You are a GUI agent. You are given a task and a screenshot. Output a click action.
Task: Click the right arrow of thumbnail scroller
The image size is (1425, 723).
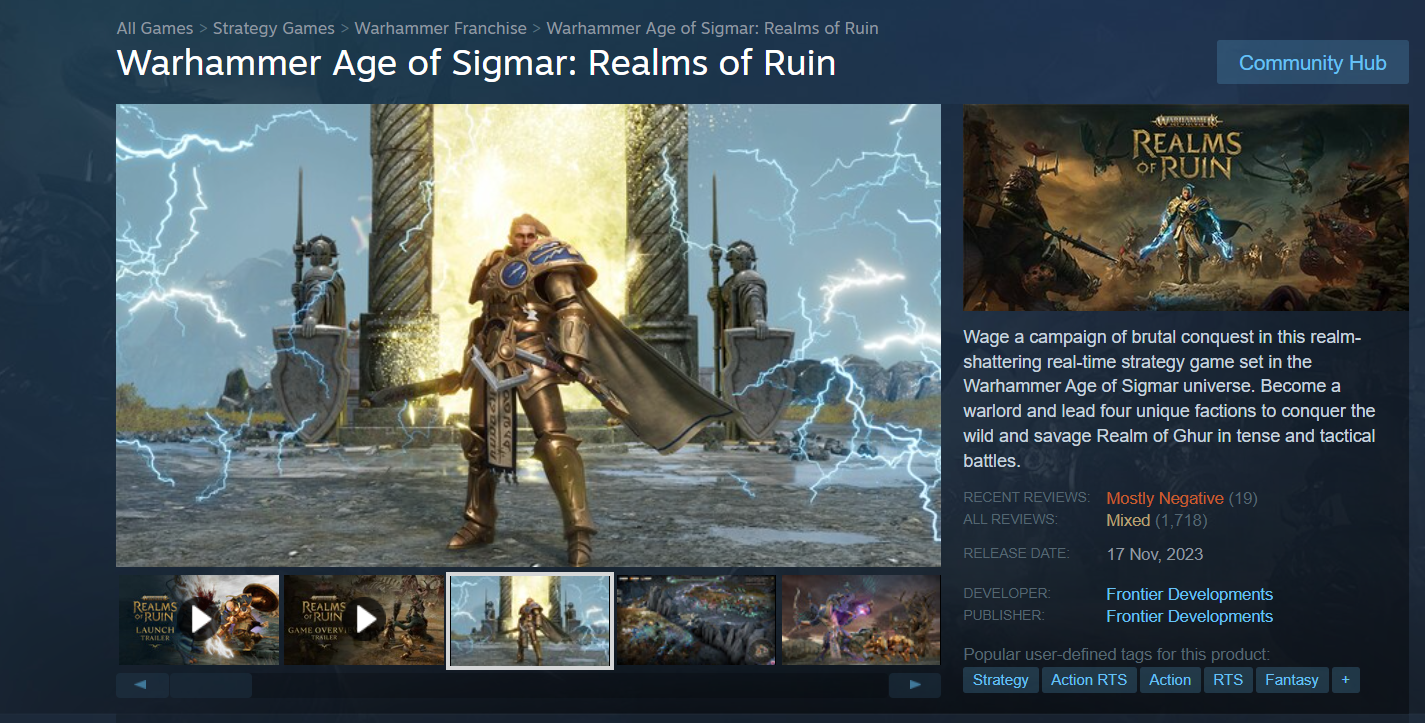click(915, 685)
